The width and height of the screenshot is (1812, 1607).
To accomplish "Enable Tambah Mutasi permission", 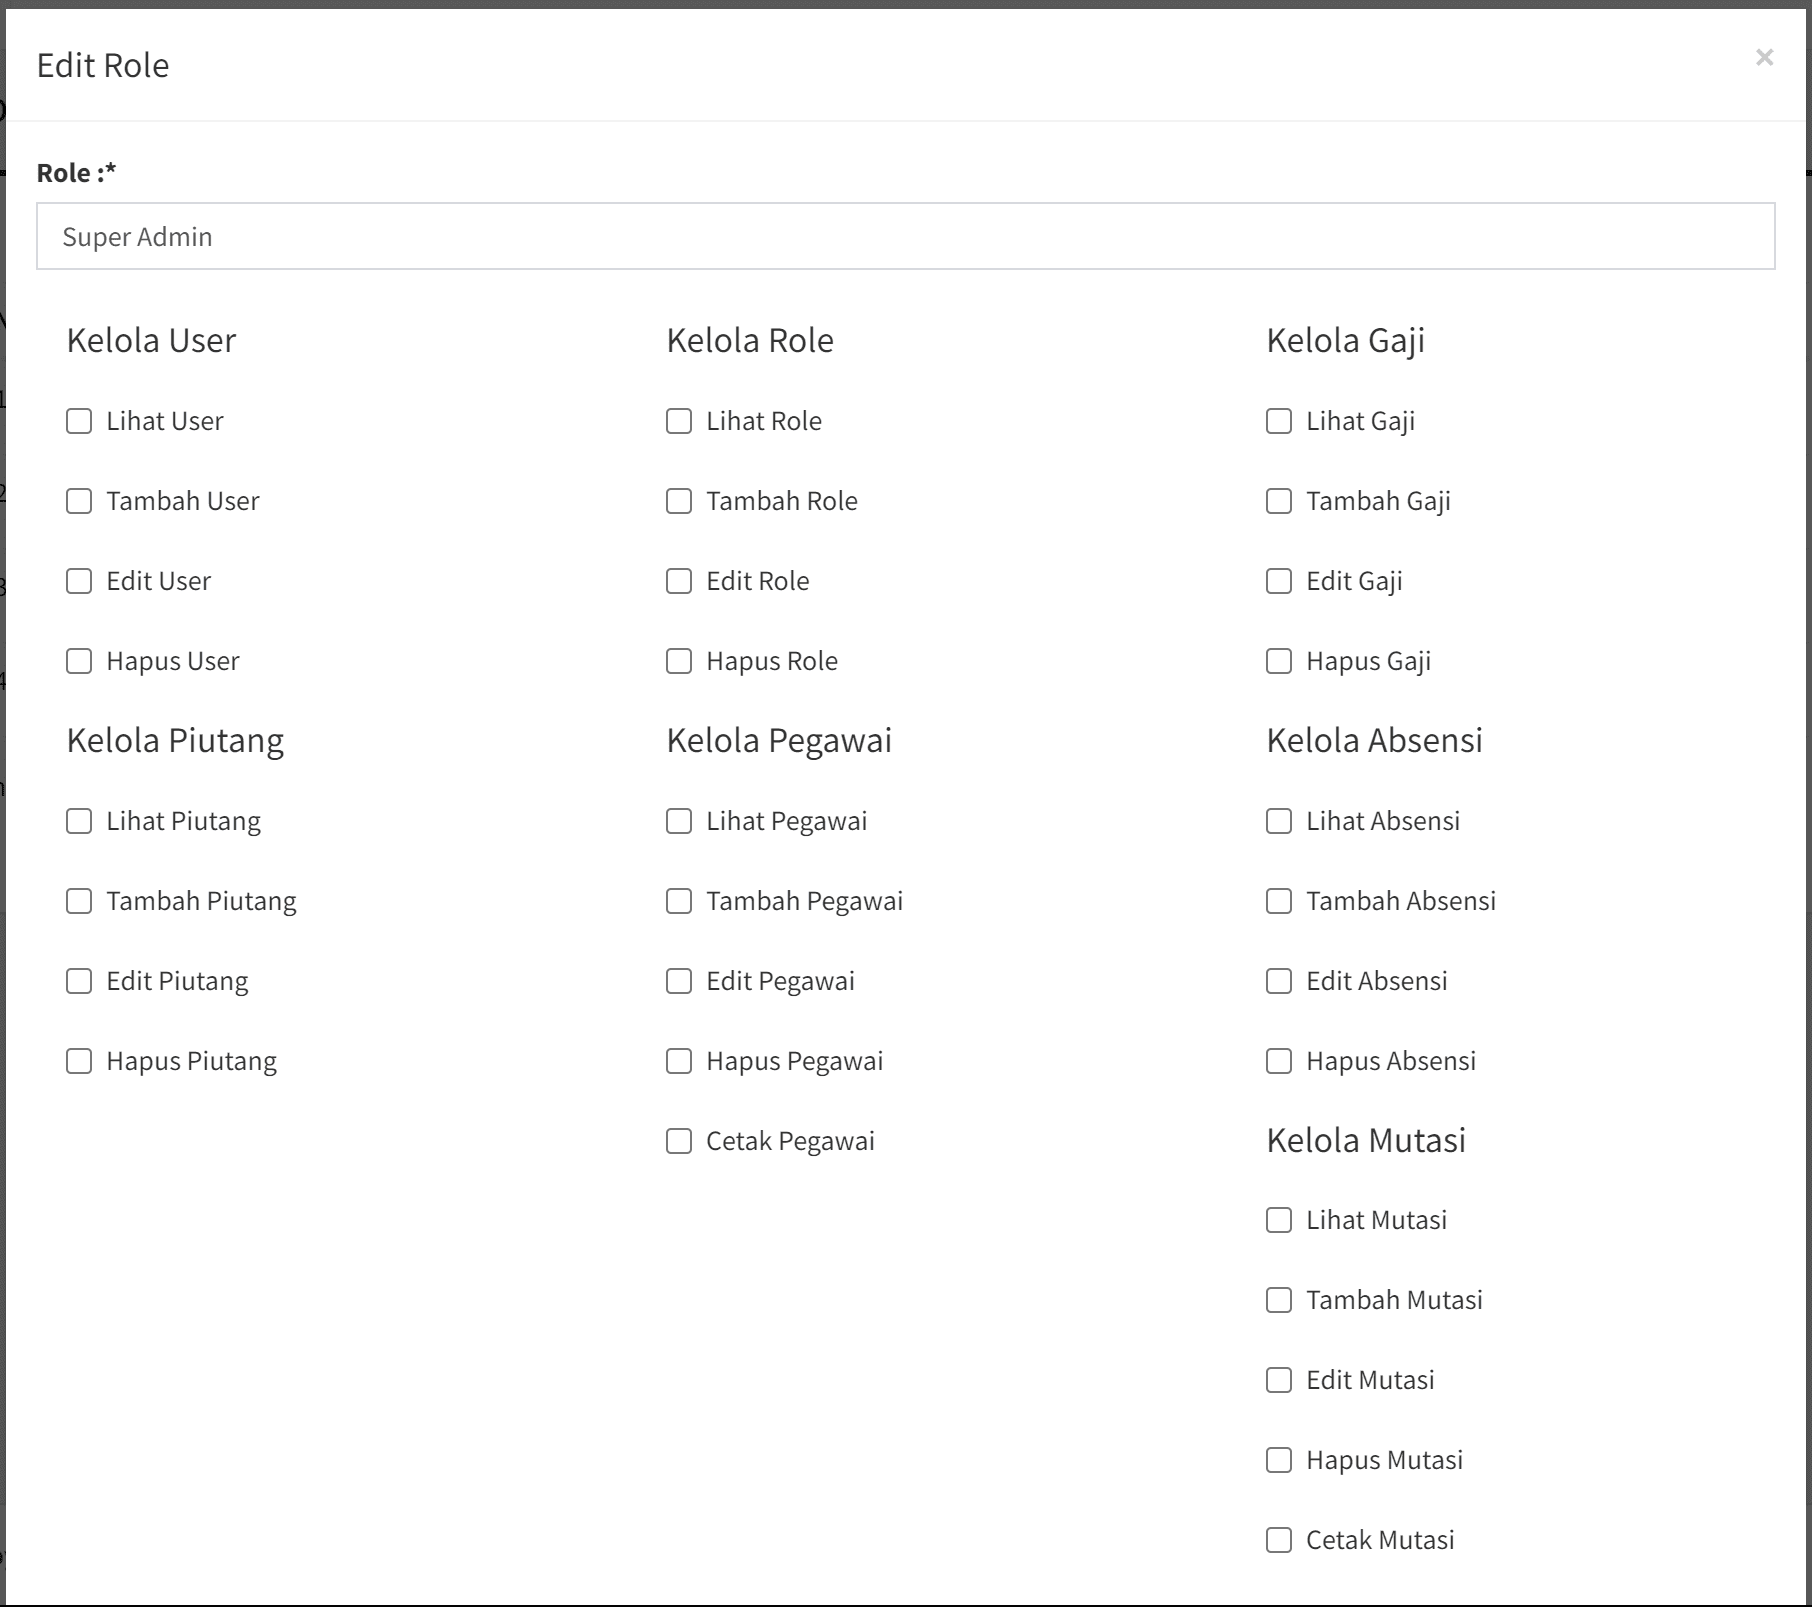I will click(x=1279, y=1300).
